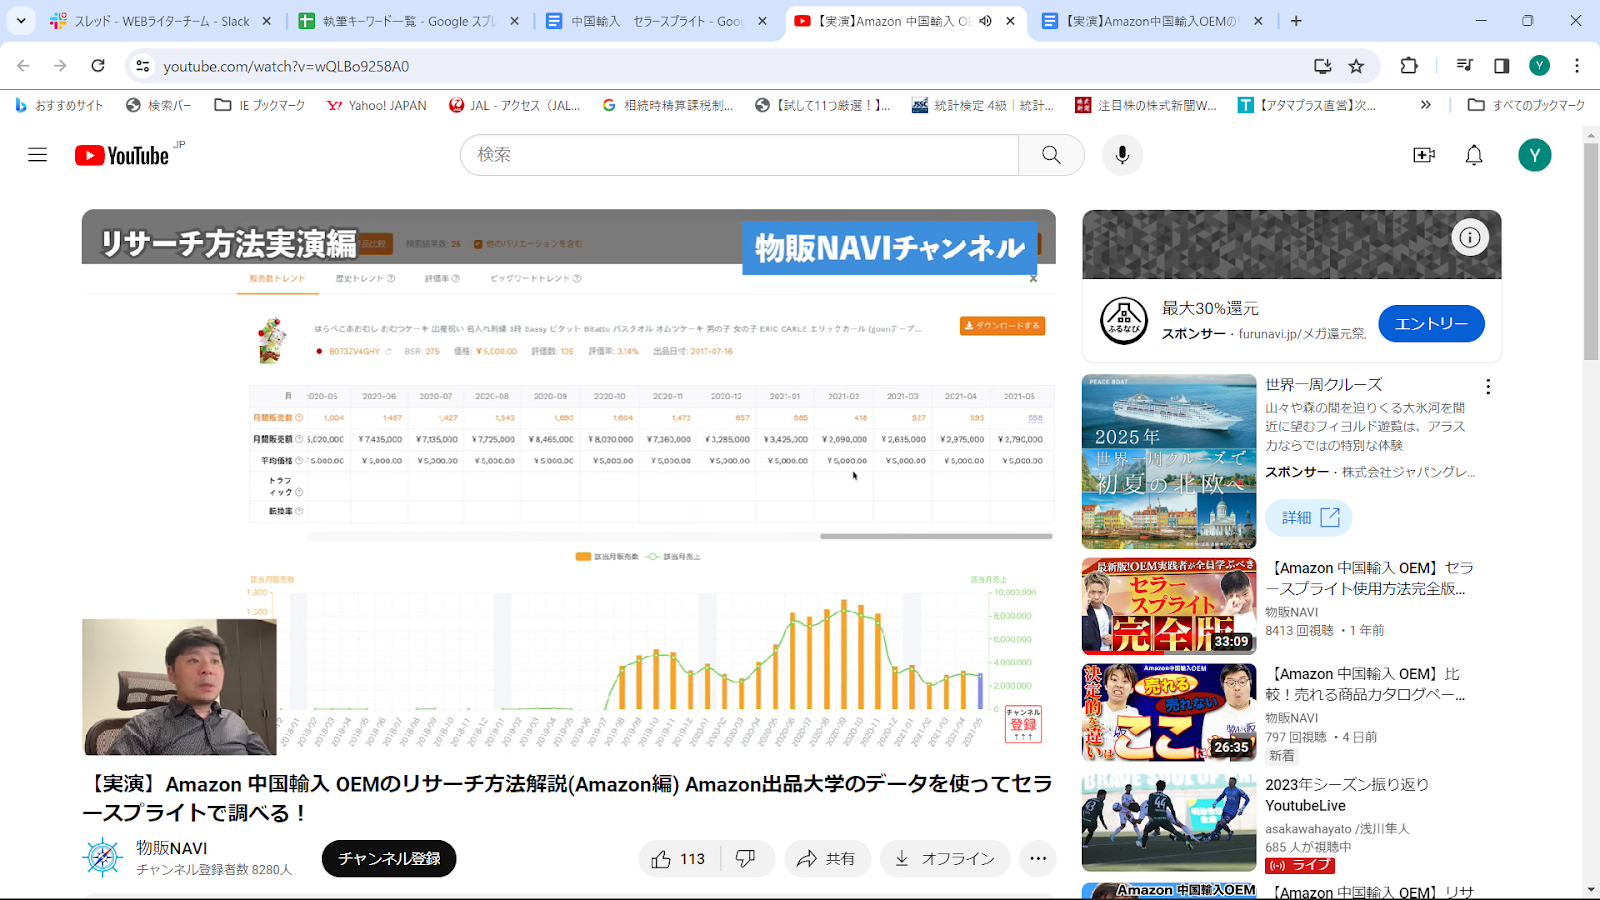Start voice search with microphone icon
Image resolution: width=1600 pixels, height=900 pixels.
pyautogui.click(x=1122, y=155)
